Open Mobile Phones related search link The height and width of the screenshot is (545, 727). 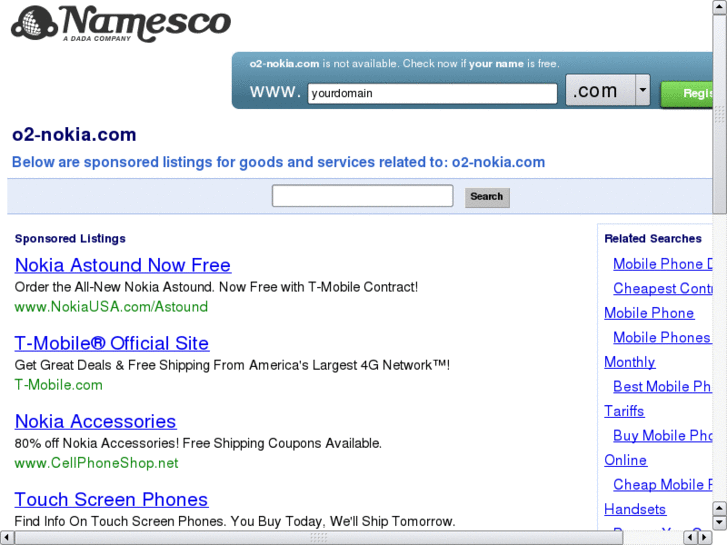click(663, 338)
